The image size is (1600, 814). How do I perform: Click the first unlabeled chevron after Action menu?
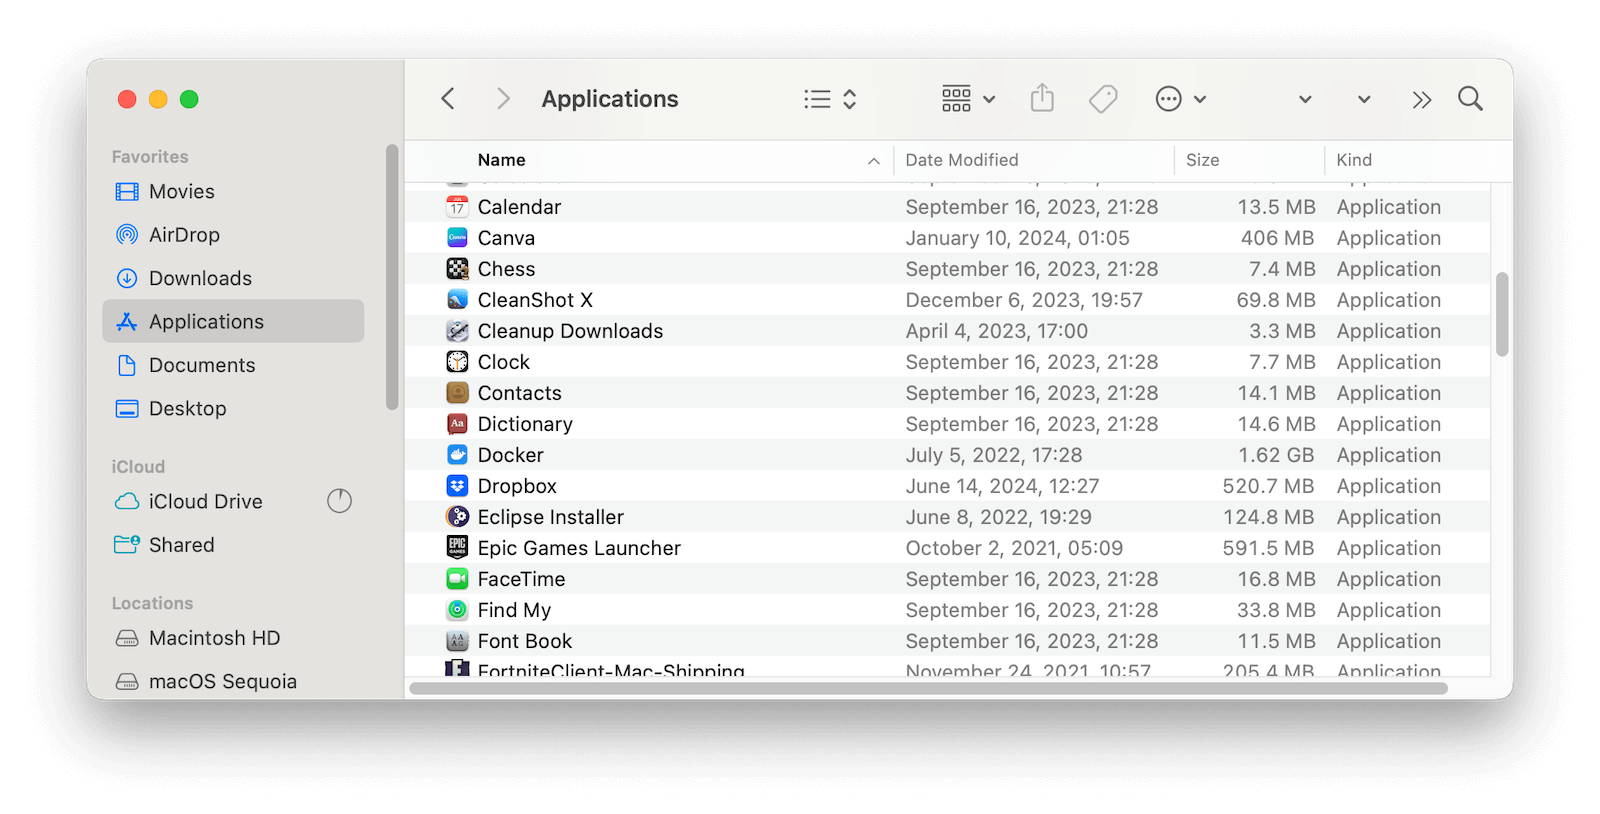click(1305, 99)
